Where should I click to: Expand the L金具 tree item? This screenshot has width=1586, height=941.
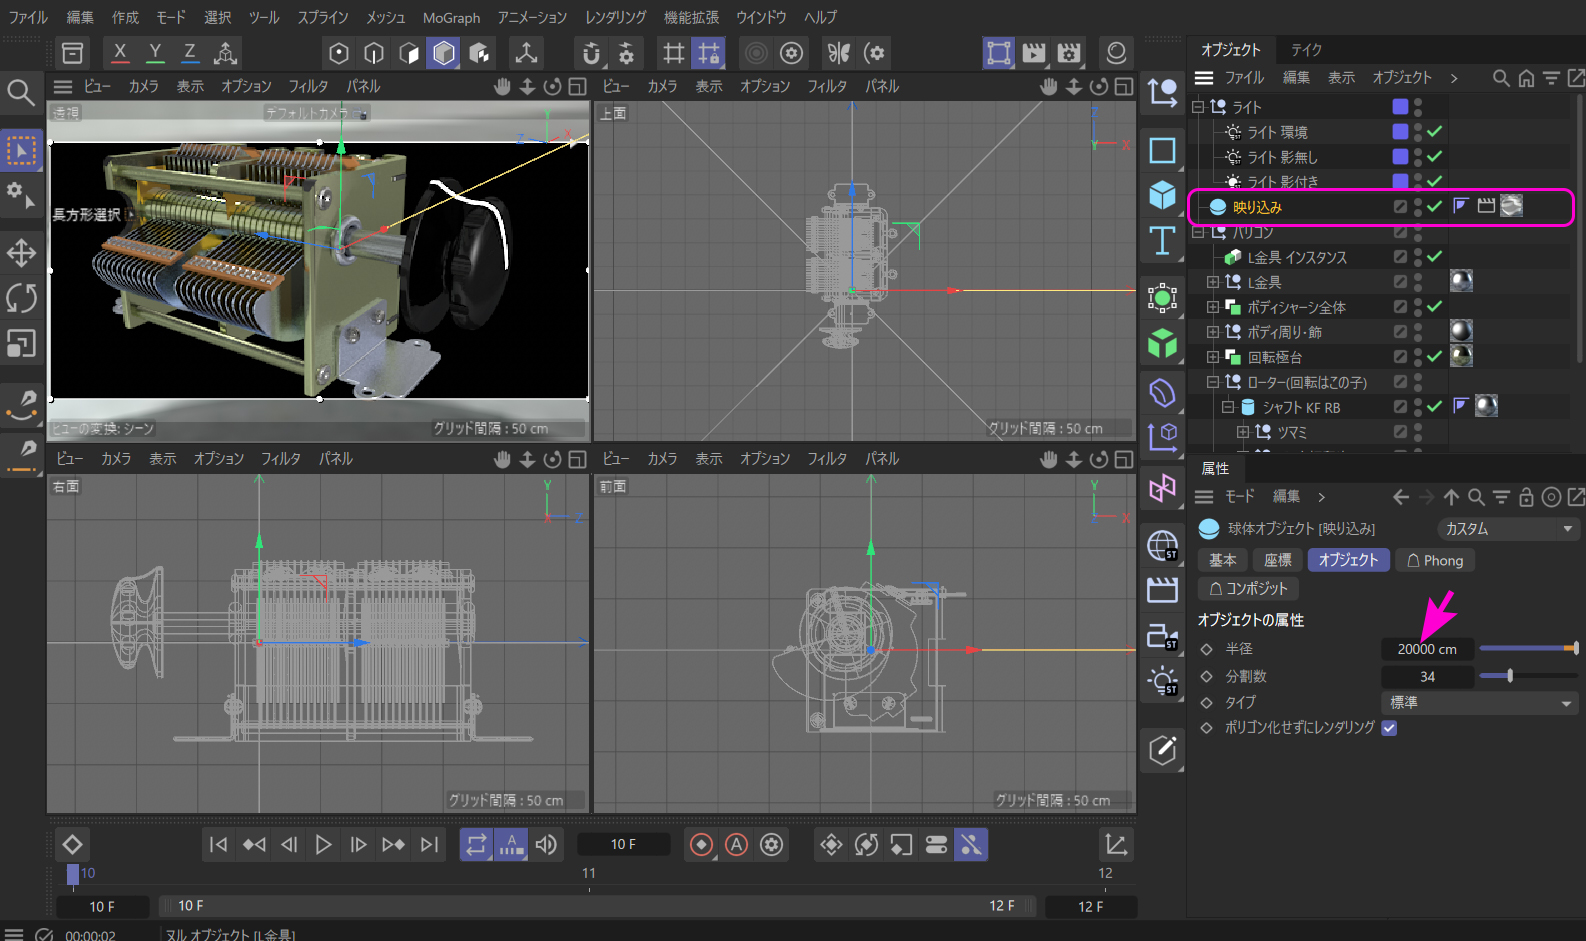tap(1213, 282)
